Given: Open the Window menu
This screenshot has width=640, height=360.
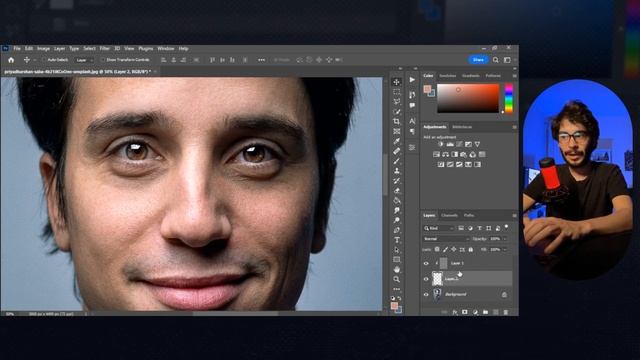Looking at the screenshot, I should click(x=166, y=49).
